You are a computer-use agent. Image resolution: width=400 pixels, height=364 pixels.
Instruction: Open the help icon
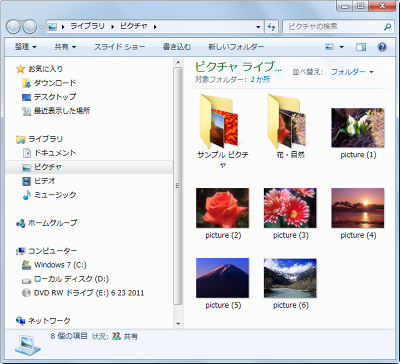coord(382,47)
